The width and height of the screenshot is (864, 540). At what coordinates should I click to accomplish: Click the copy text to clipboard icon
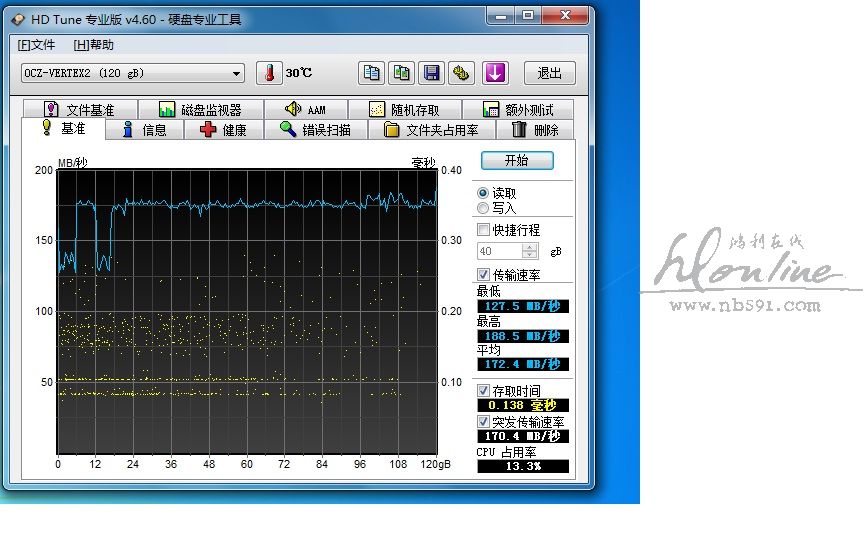coord(371,73)
